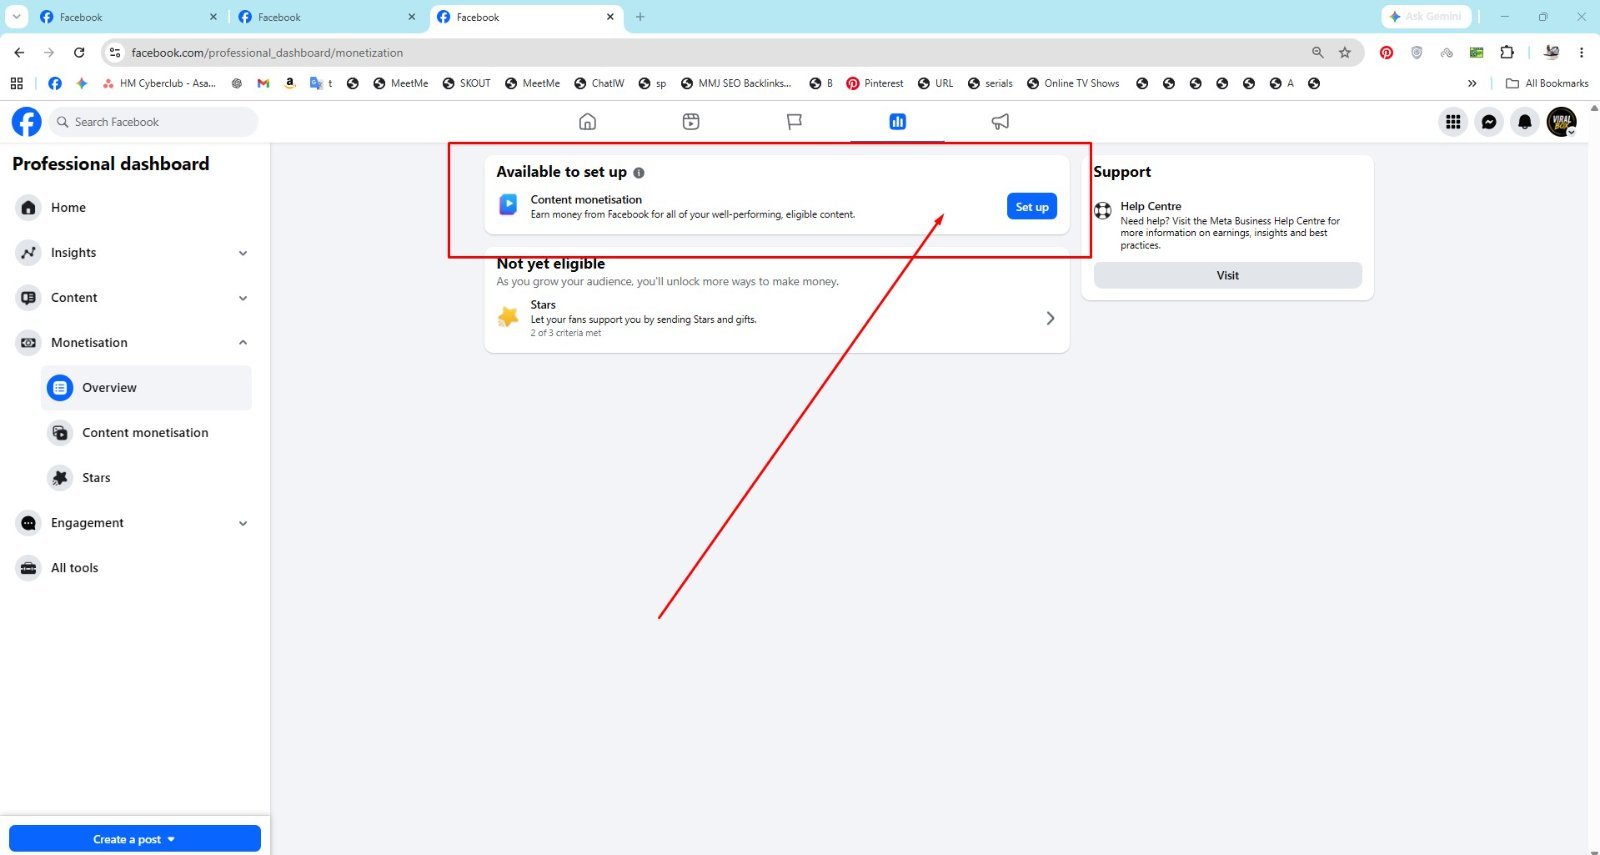Click the Search Facebook field
Image resolution: width=1600 pixels, height=855 pixels.
point(153,122)
